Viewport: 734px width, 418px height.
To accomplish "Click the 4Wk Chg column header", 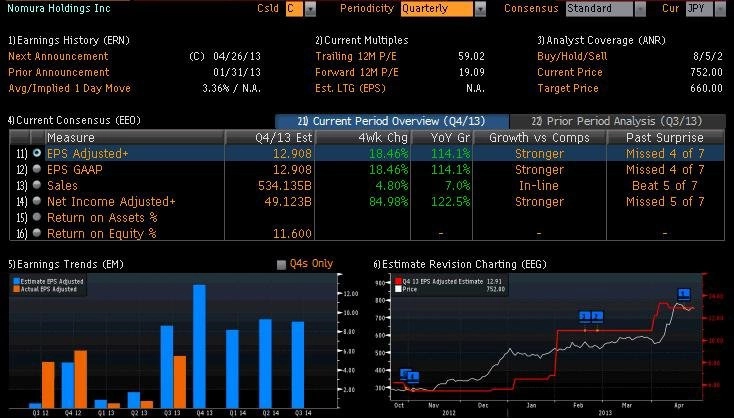I will tap(363, 138).
